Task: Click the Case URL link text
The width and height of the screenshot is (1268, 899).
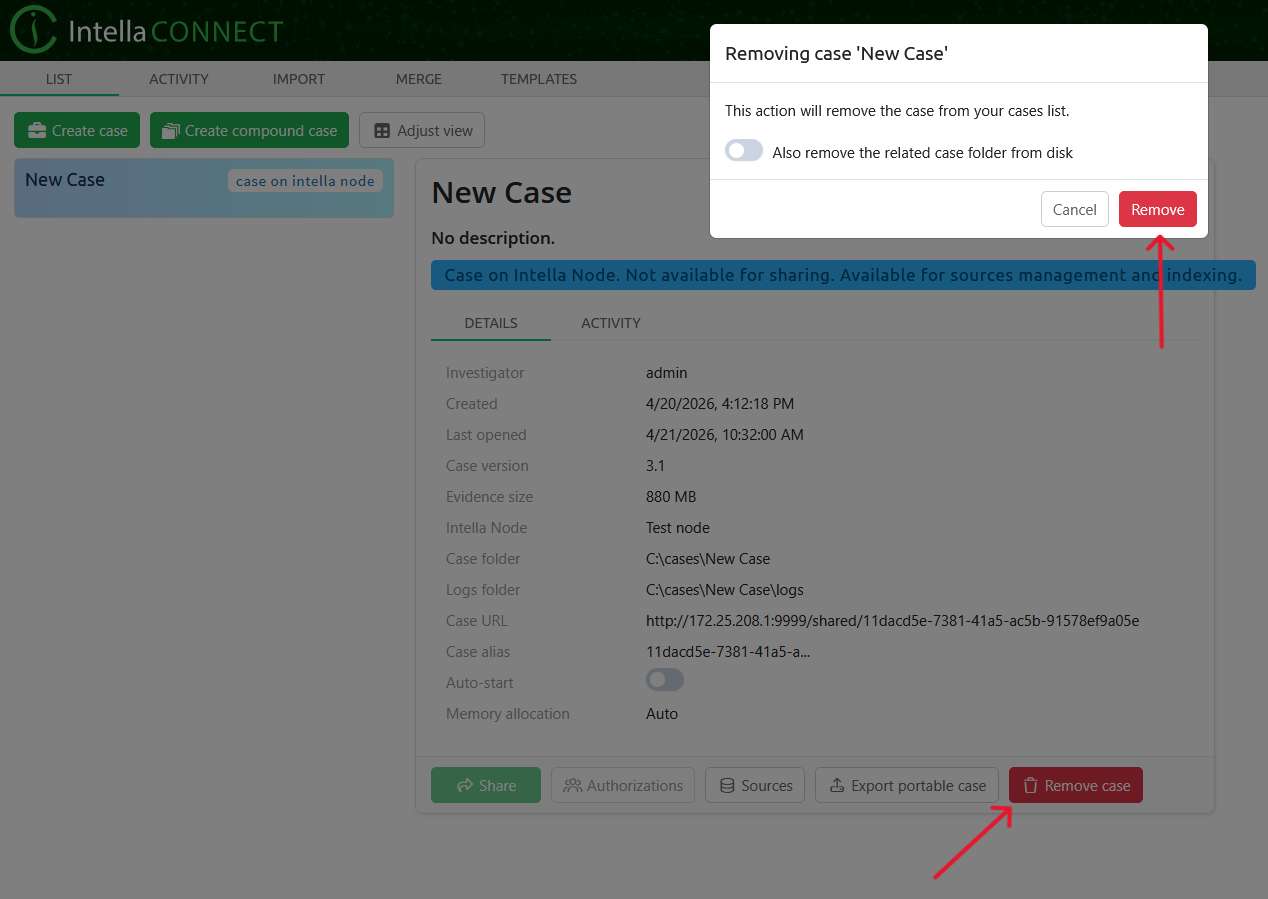Action: click(892, 621)
